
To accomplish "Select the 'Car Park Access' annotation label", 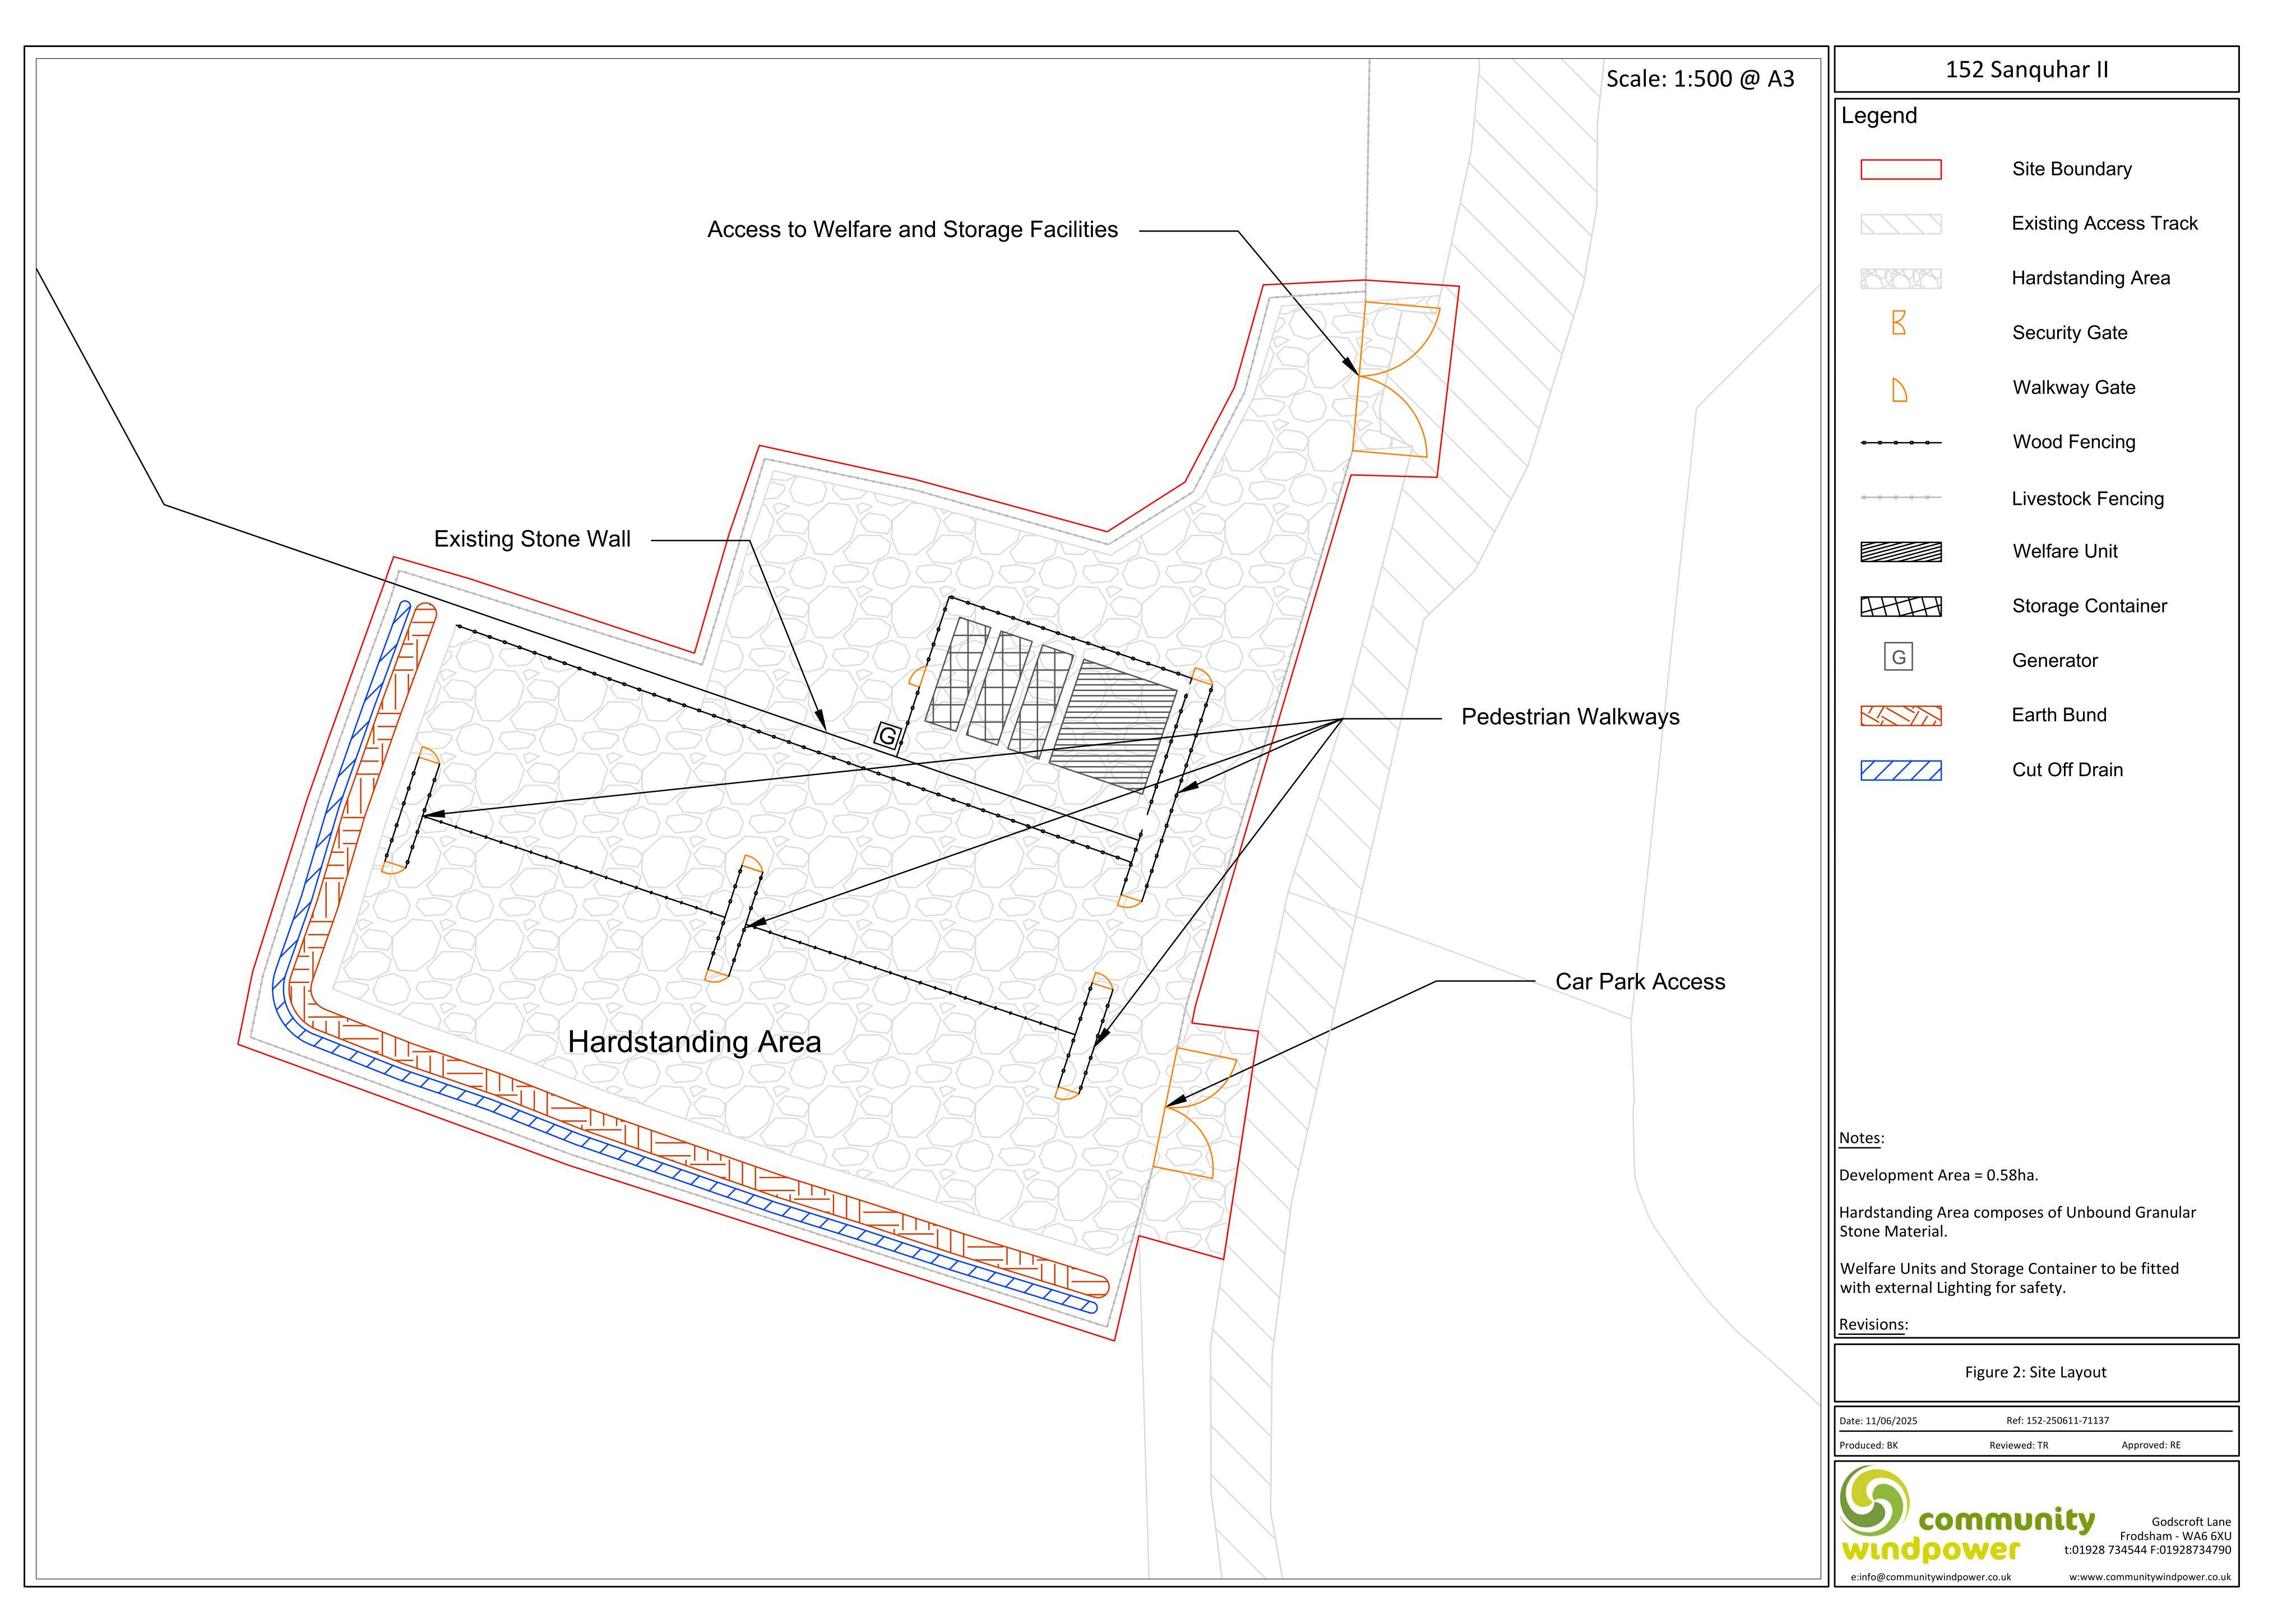I will coord(1640,982).
